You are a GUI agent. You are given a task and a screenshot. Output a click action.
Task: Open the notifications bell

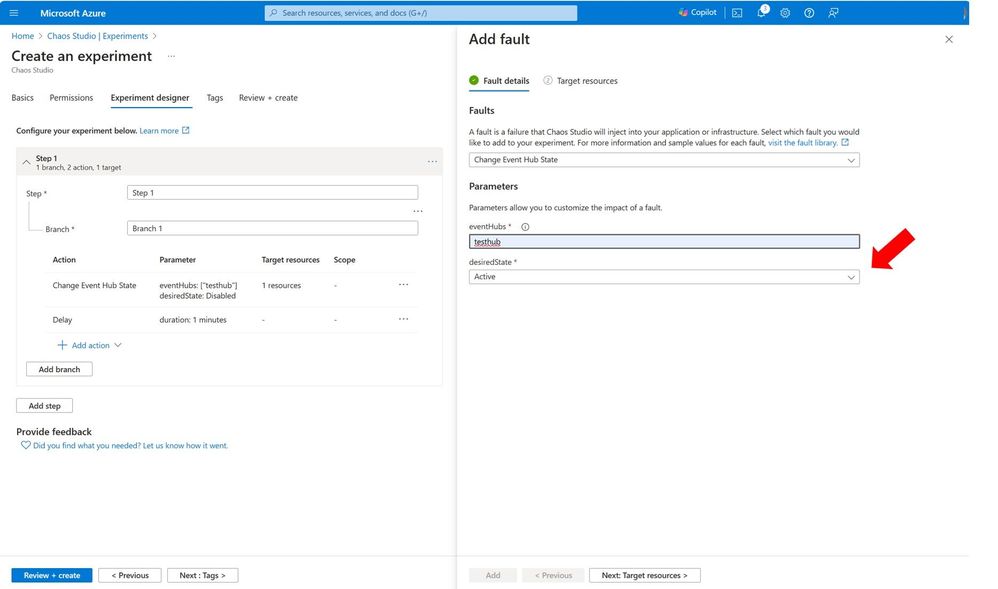761,13
